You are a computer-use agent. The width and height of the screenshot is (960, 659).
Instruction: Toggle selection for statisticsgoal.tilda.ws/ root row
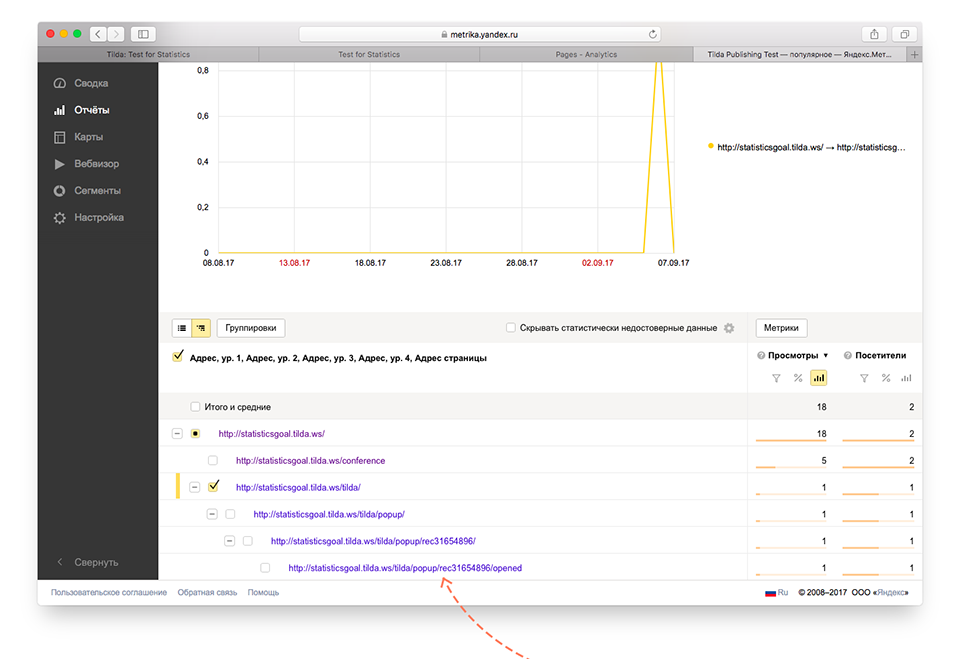tap(195, 434)
